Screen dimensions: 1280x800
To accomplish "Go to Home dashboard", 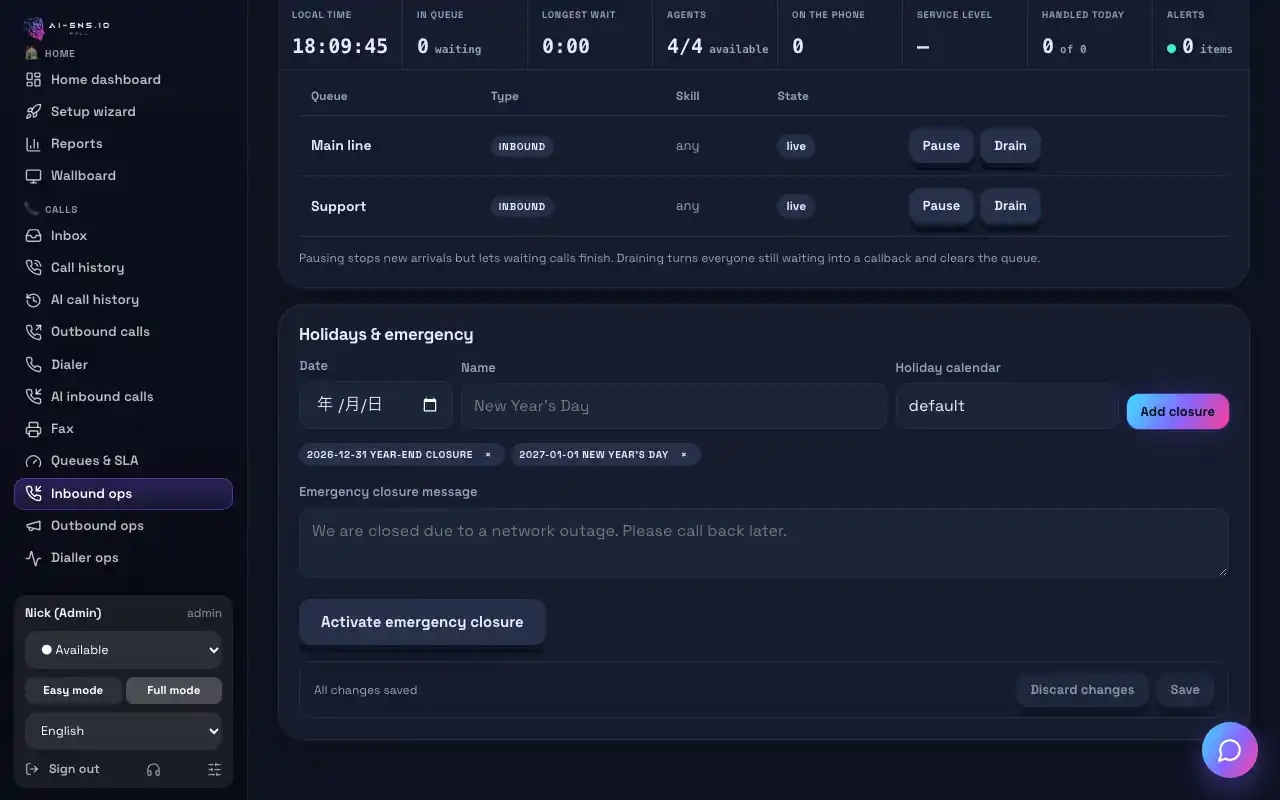I will point(106,80).
